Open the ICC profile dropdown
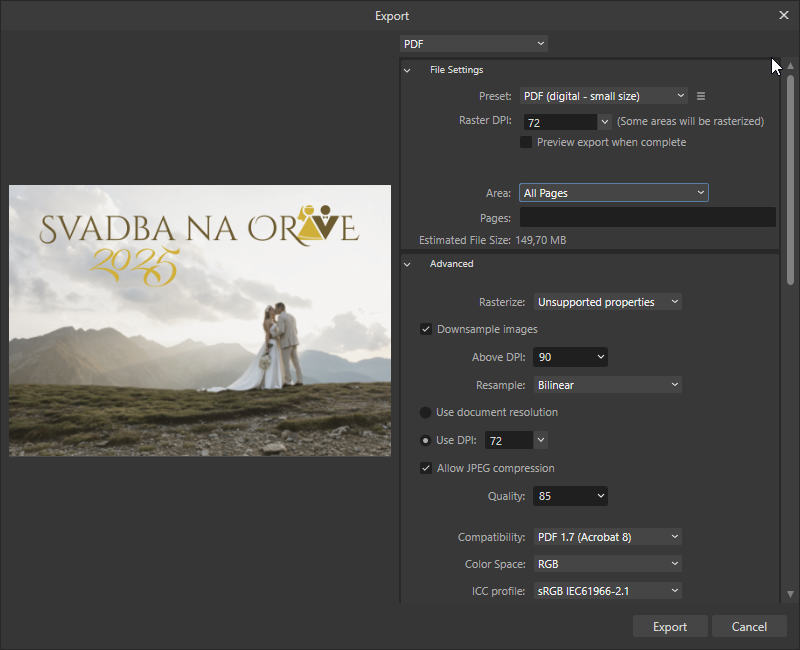This screenshot has height=650, width=800. coord(607,591)
